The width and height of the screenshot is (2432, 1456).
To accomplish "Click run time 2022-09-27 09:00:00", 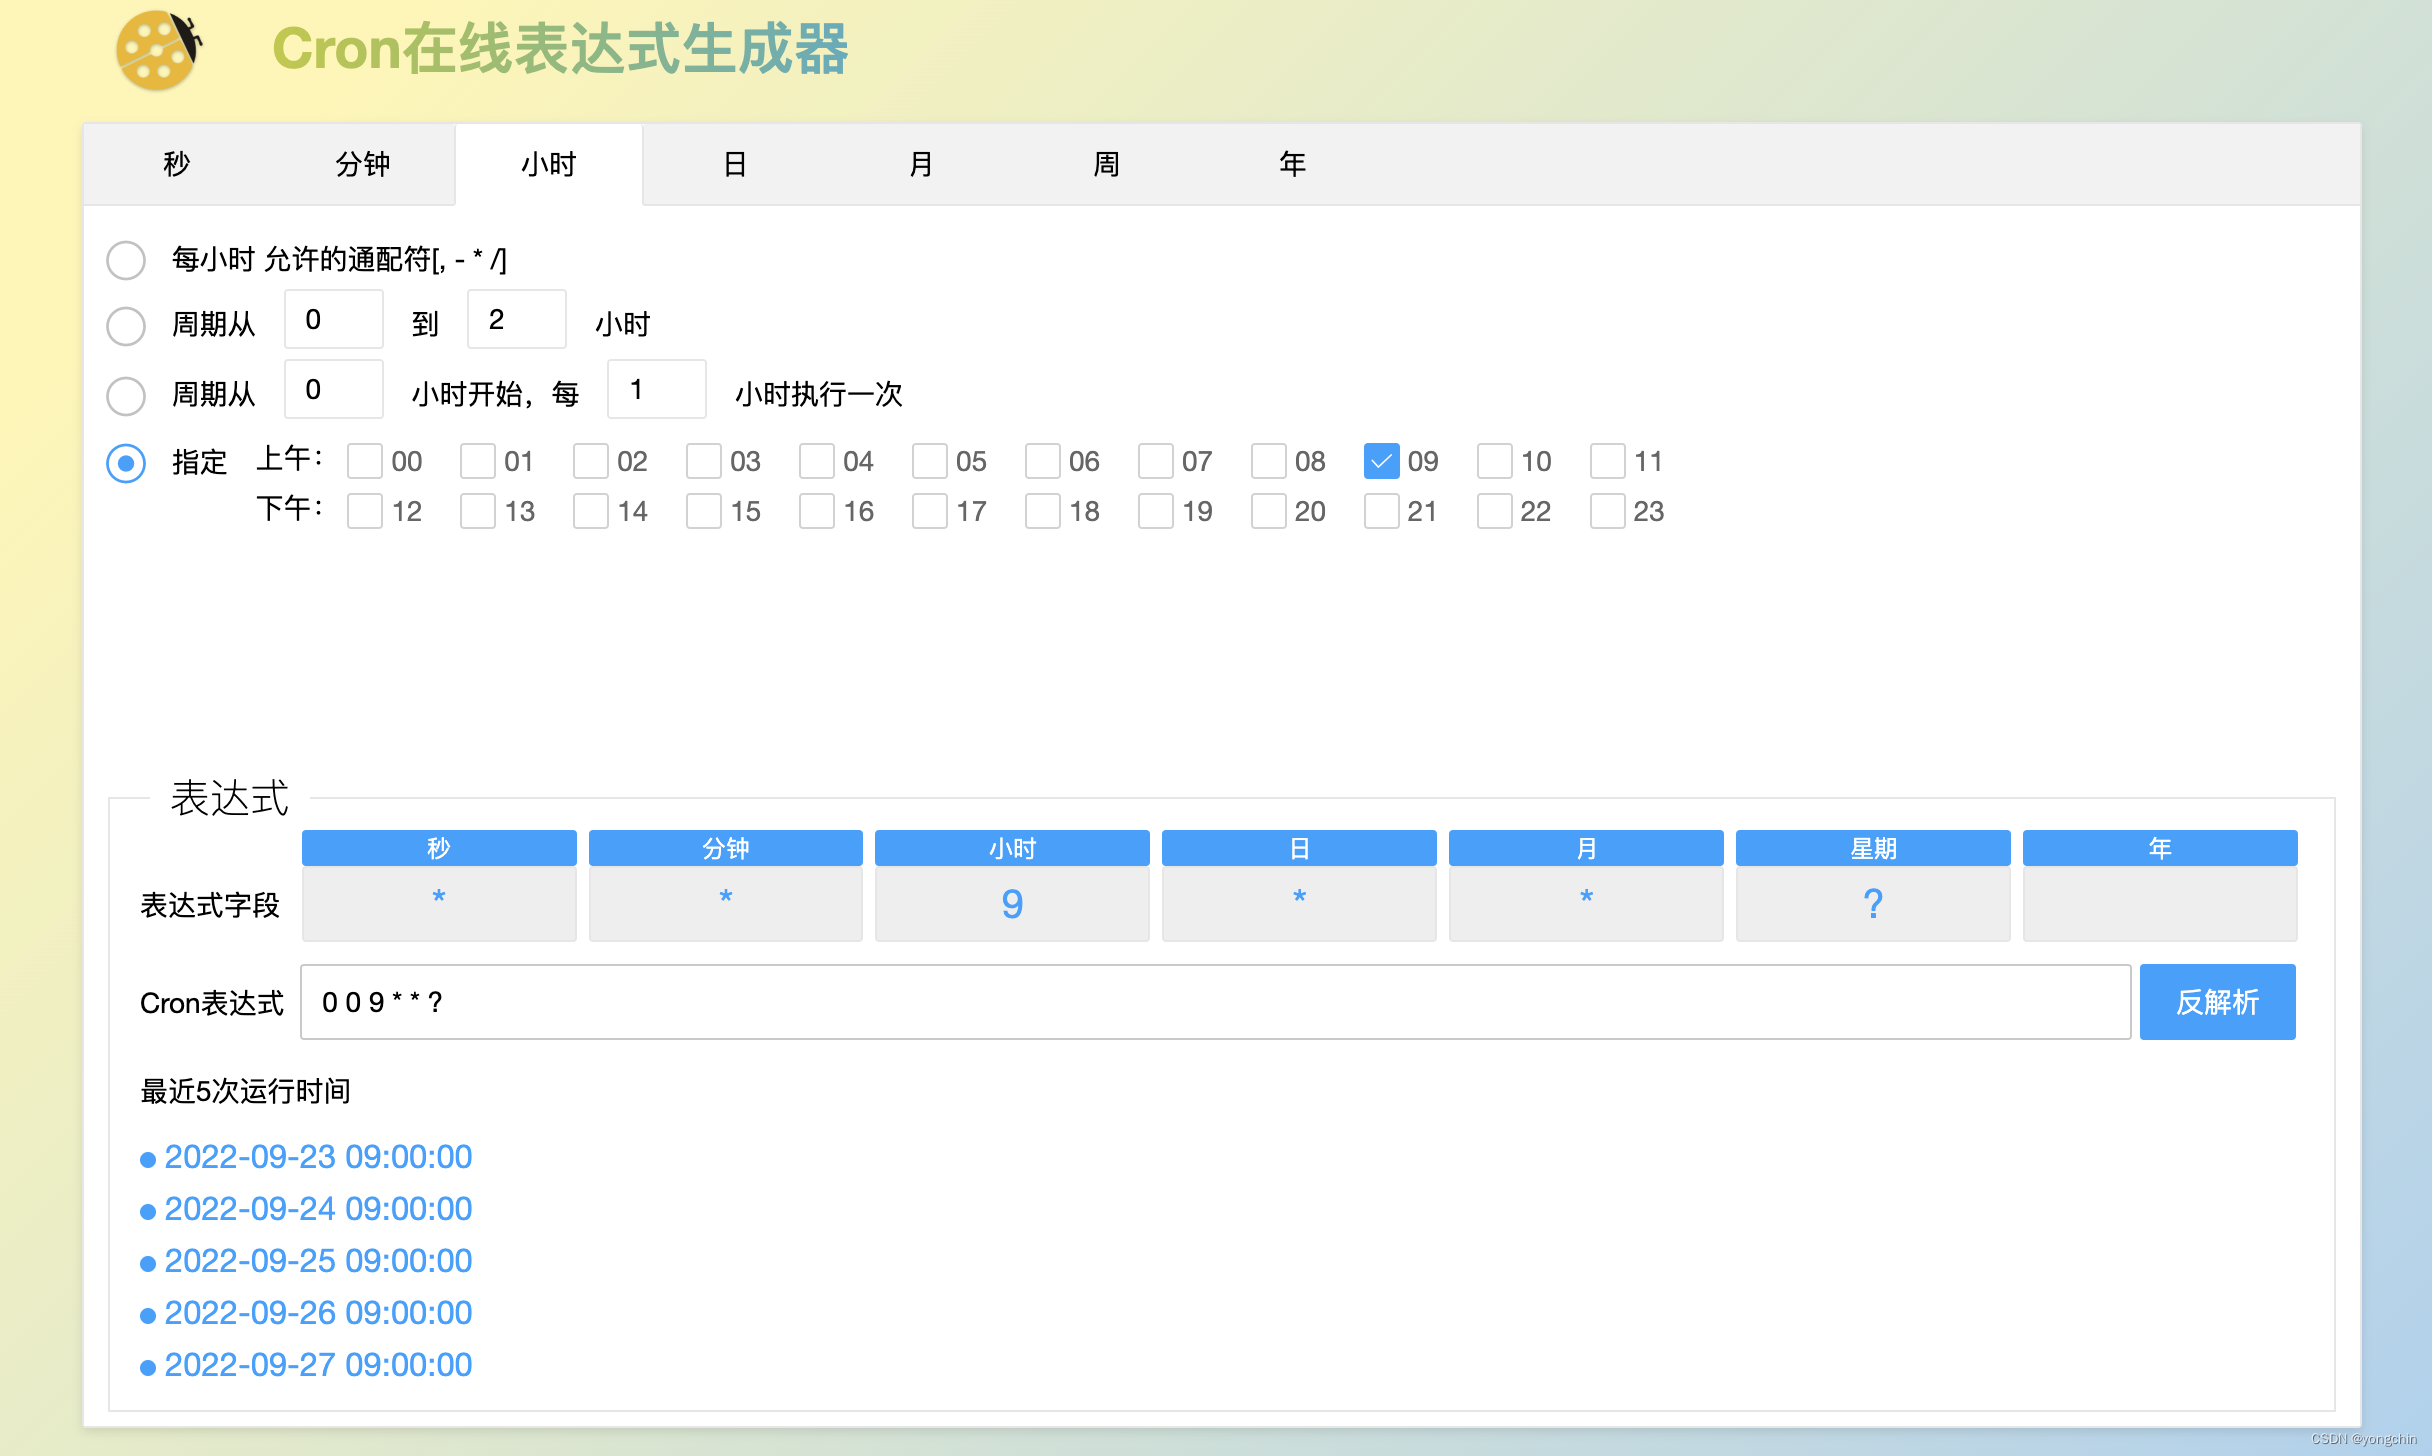I will click(318, 1365).
